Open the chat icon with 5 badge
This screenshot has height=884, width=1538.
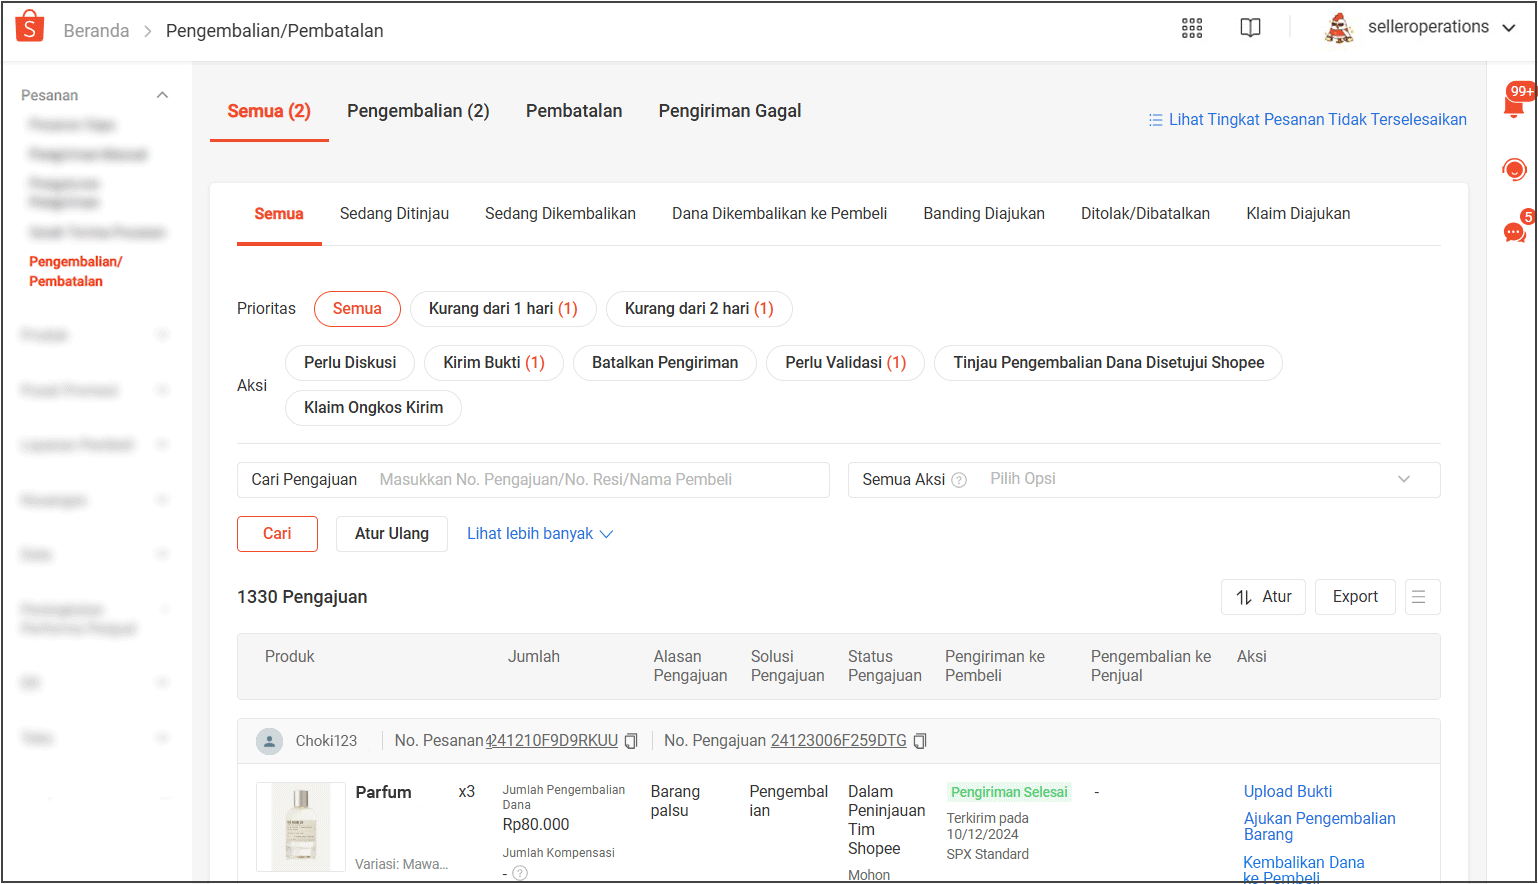(1514, 232)
